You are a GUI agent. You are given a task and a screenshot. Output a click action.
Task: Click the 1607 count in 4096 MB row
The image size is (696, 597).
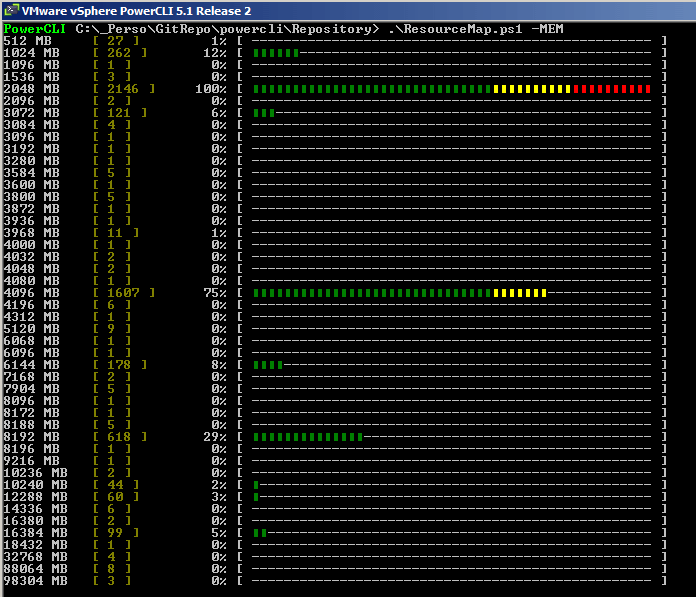(x=123, y=293)
